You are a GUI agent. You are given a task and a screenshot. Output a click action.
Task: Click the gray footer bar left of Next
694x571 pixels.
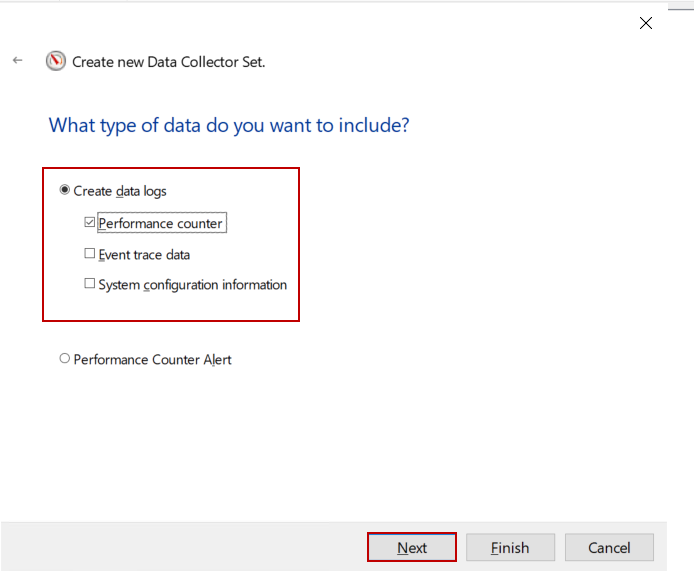(x=180, y=546)
